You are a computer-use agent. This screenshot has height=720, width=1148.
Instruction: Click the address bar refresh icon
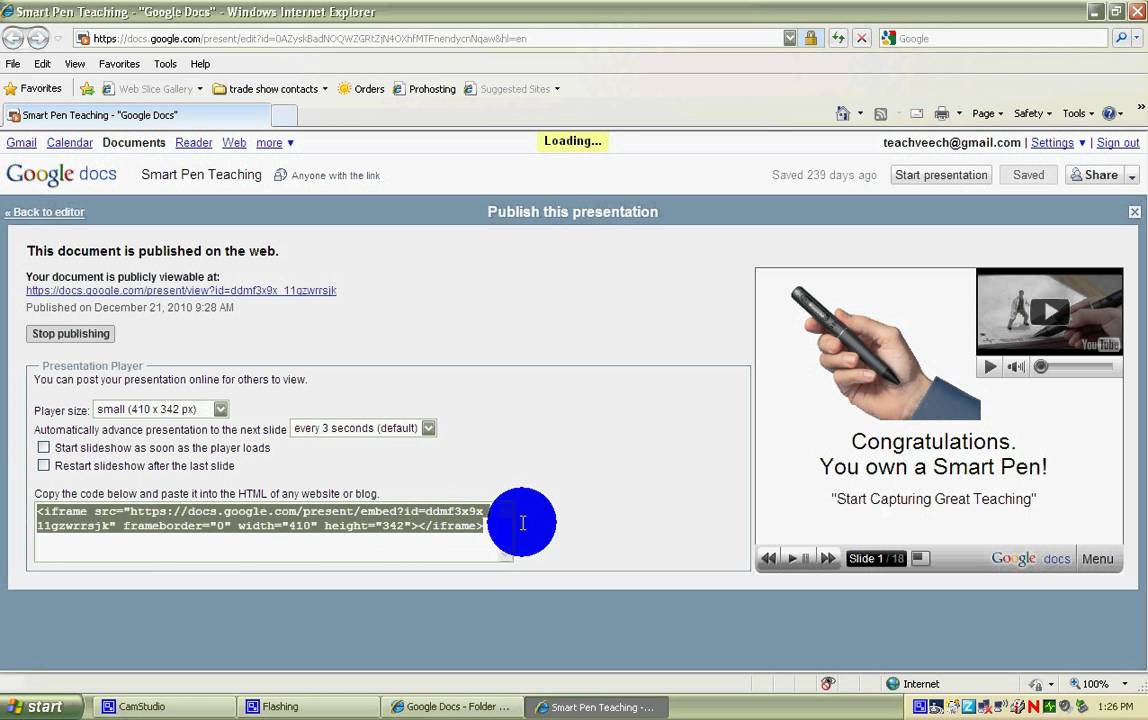838,38
